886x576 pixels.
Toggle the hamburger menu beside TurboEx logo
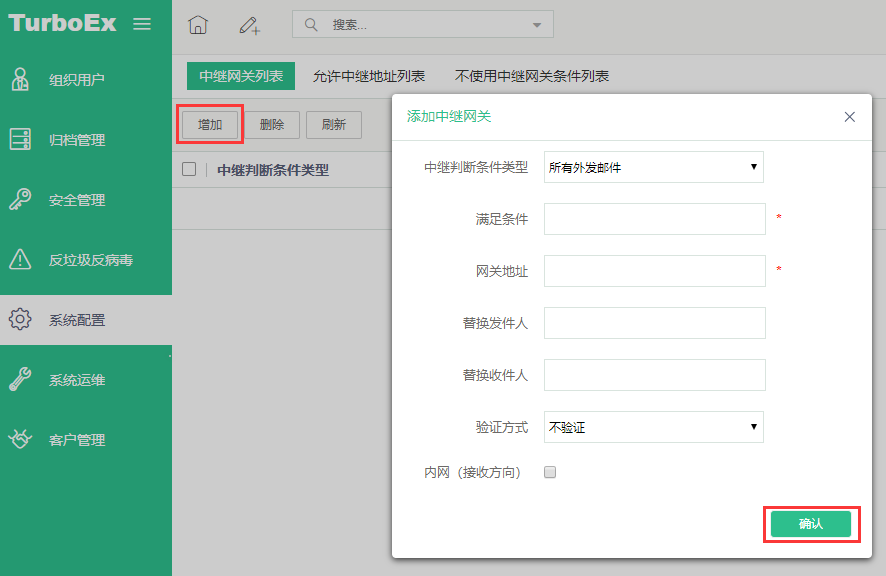click(x=142, y=24)
